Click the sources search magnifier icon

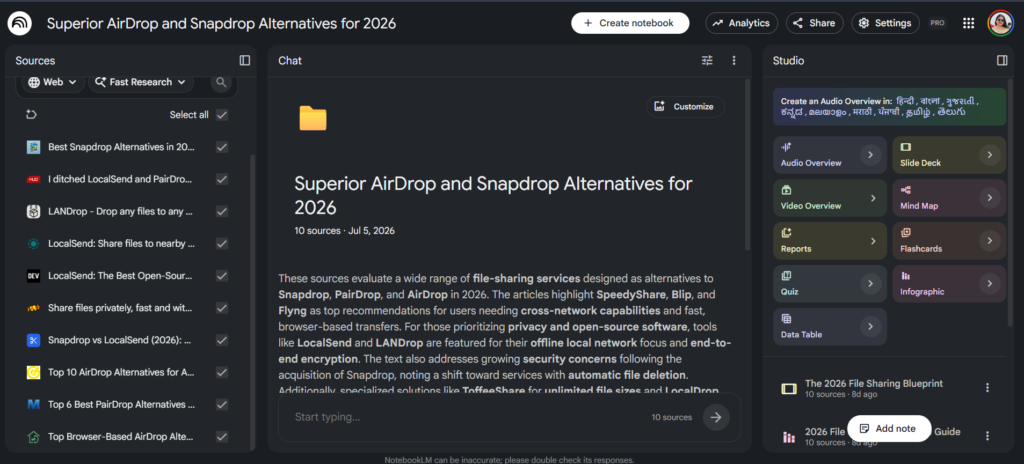coord(221,82)
